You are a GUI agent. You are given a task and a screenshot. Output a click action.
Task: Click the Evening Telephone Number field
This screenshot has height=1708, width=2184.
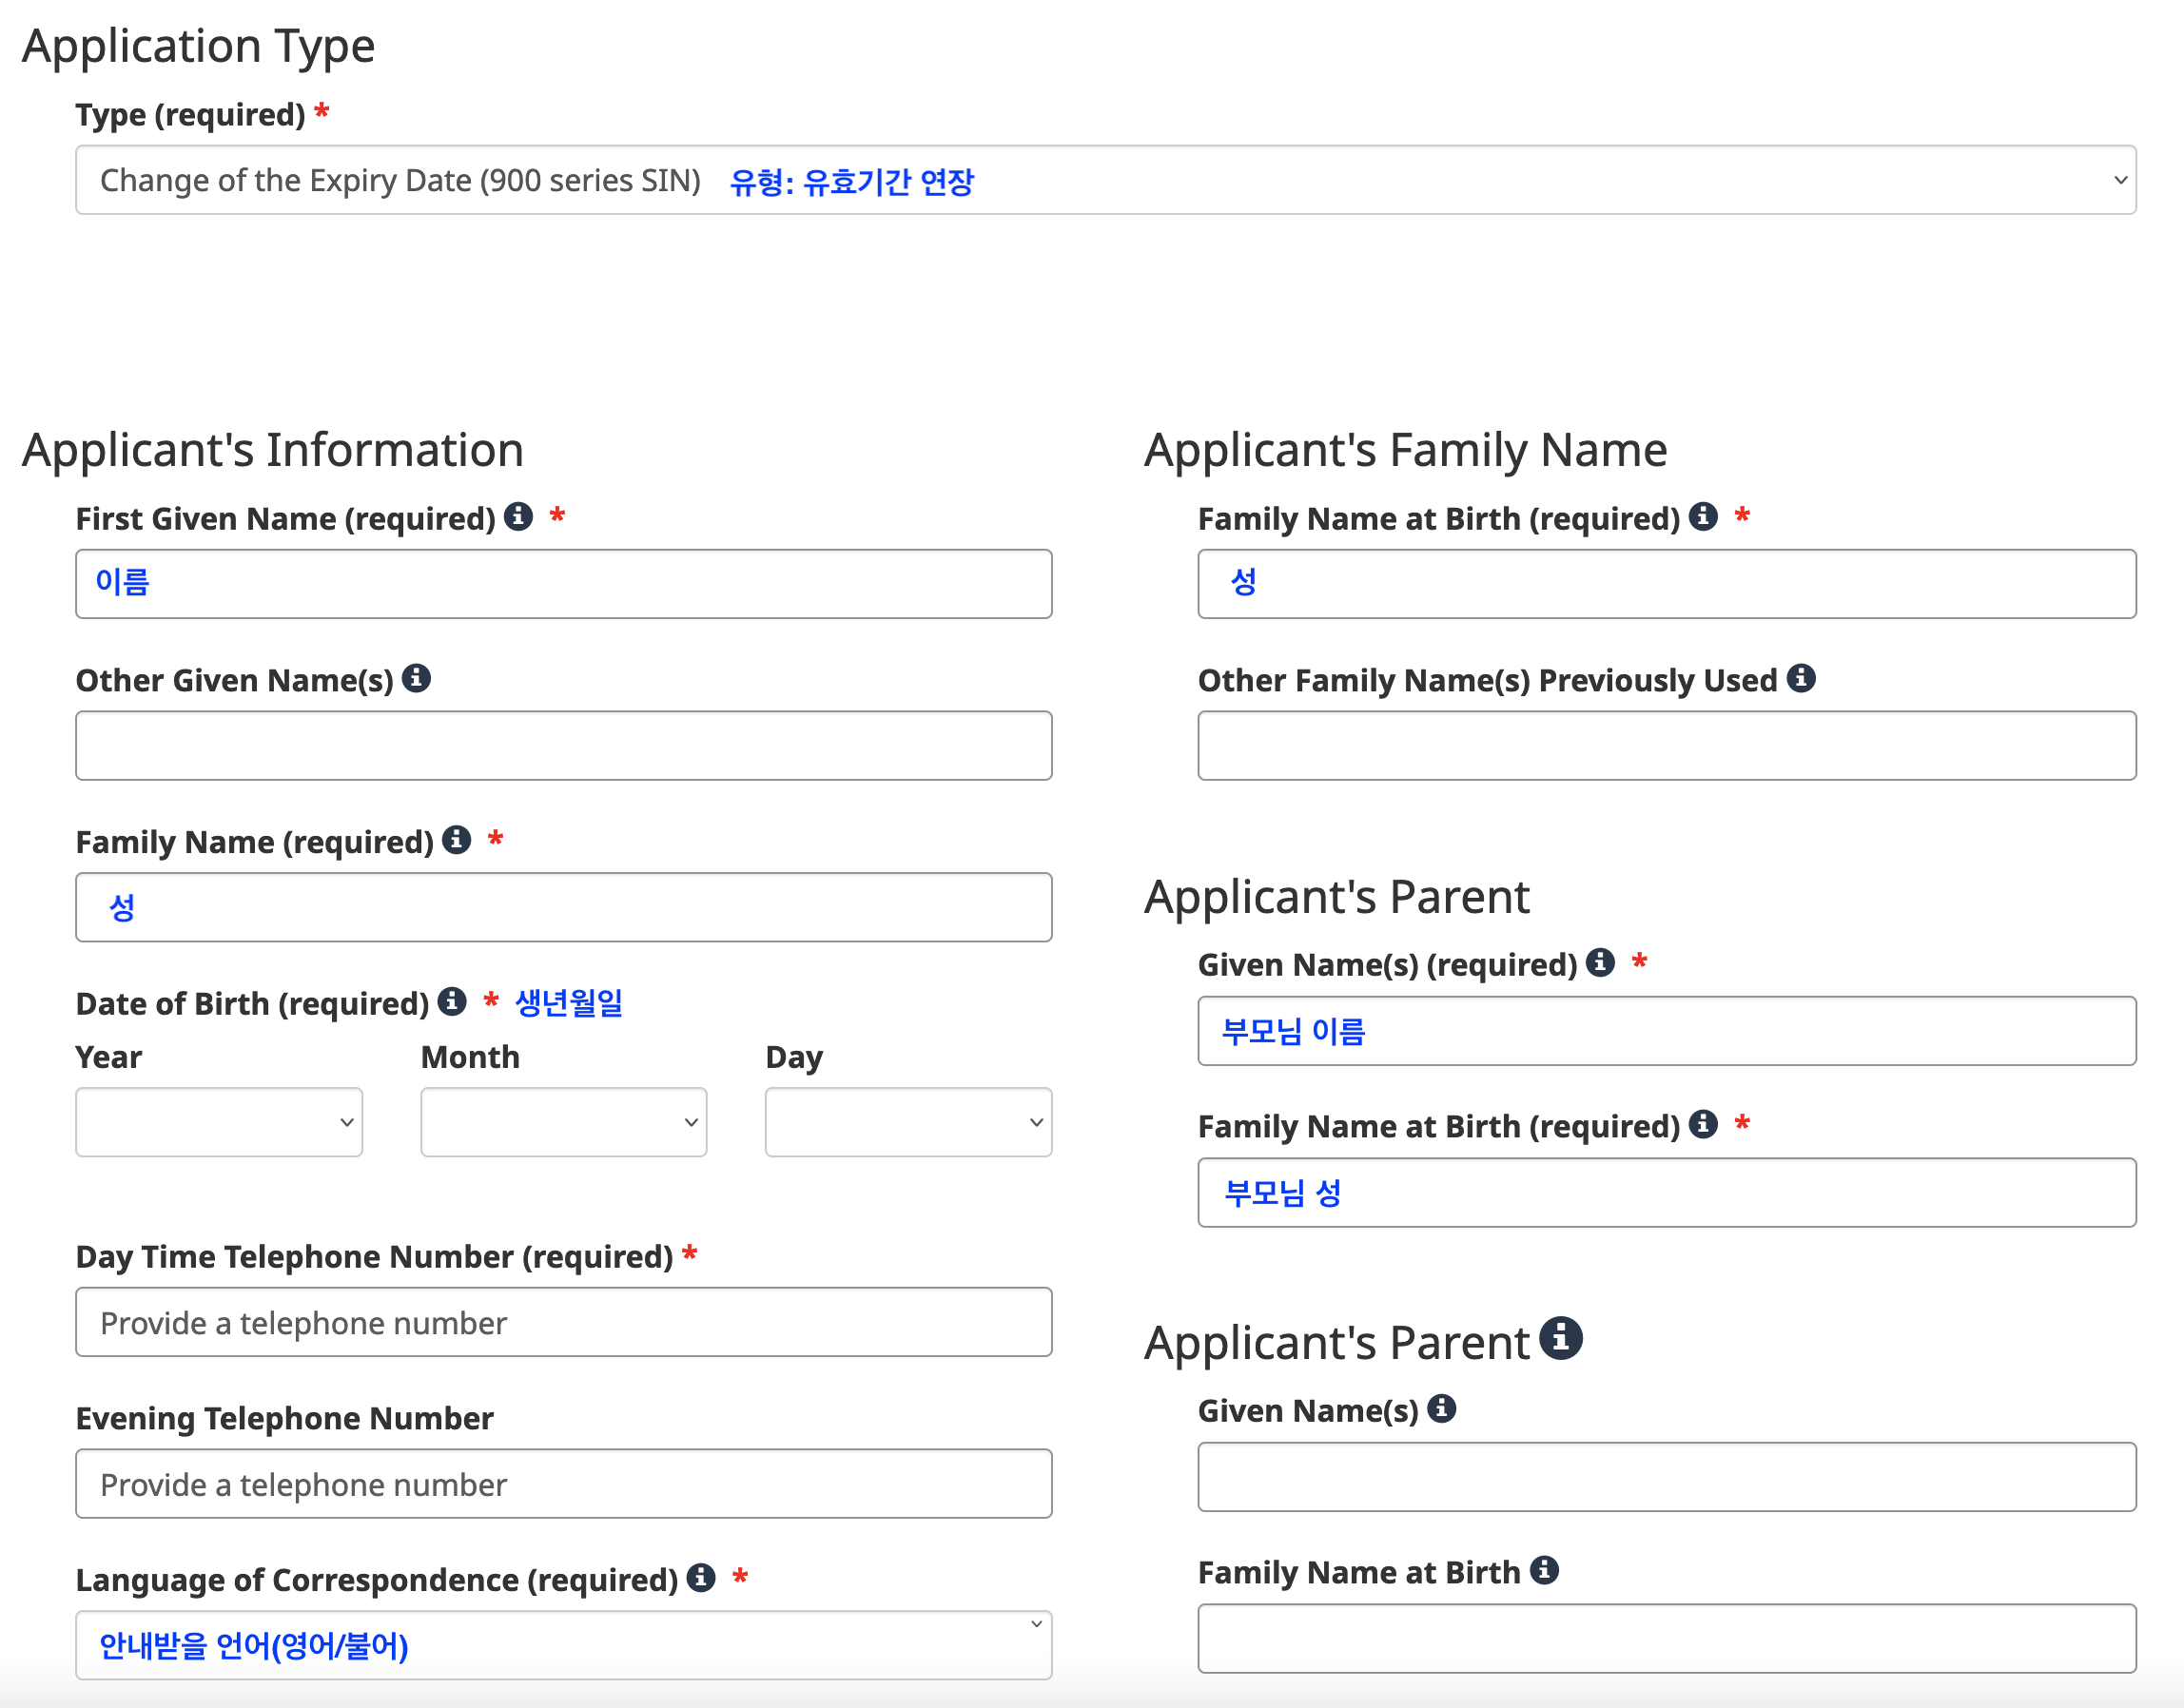tap(563, 1484)
